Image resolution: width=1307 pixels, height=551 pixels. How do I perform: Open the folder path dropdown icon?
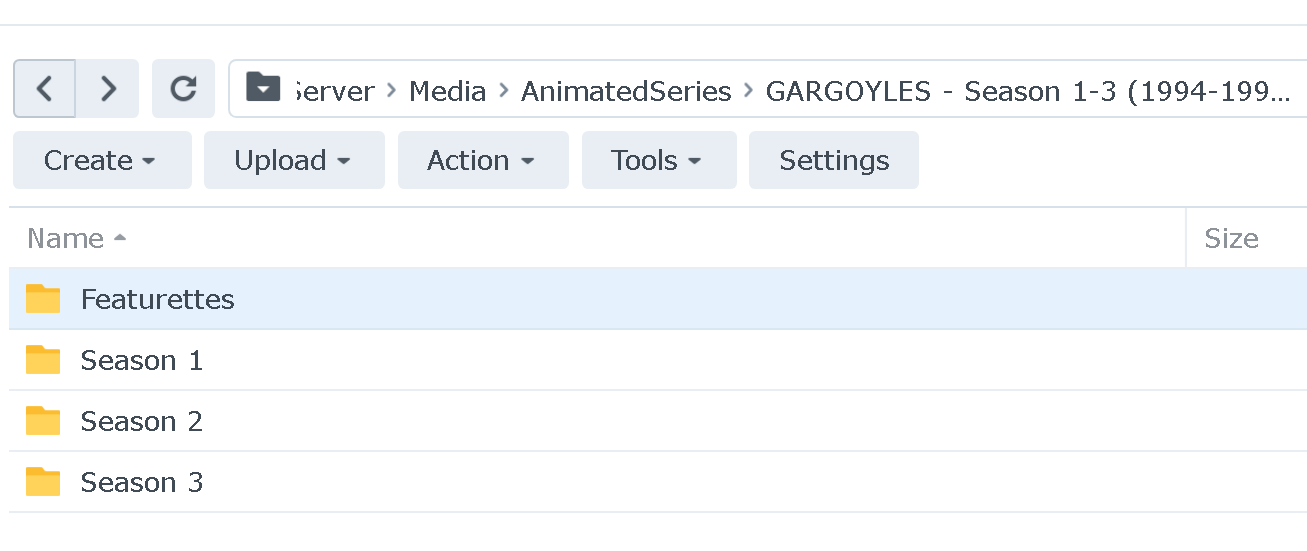[263, 89]
